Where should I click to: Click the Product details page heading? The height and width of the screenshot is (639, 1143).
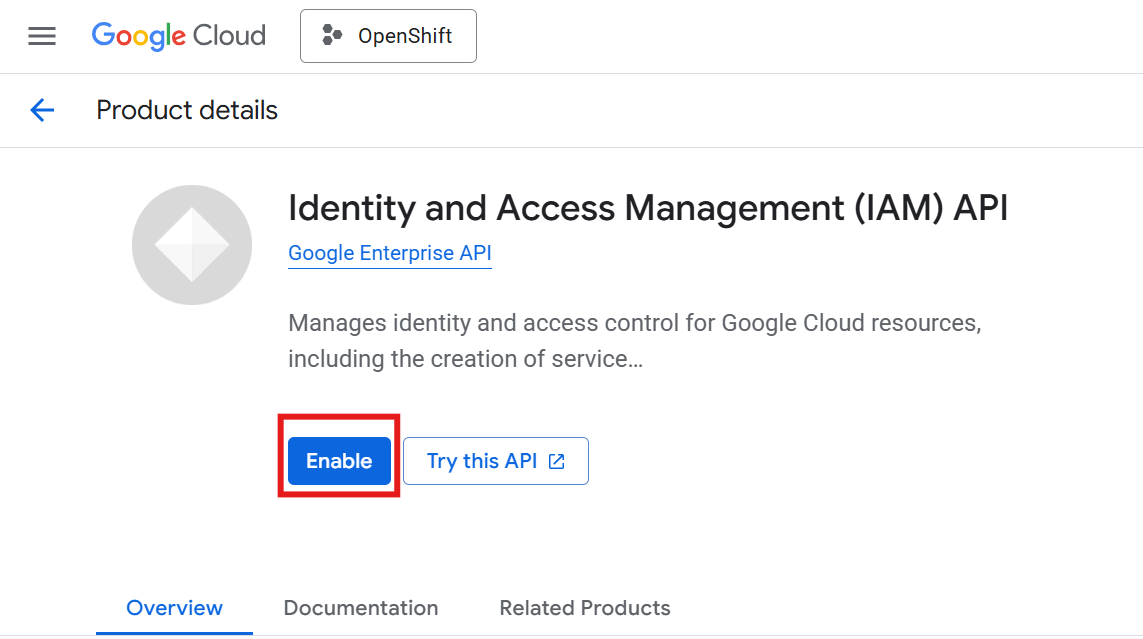(x=187, y=110)
